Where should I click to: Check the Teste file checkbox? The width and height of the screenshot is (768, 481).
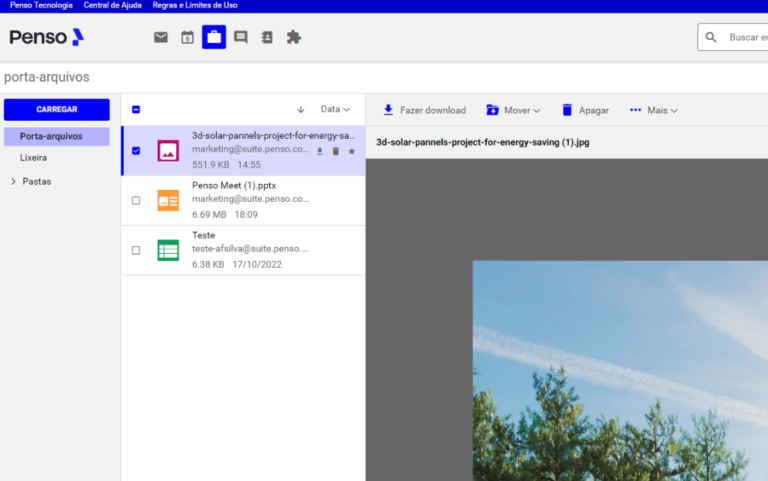click(x=136, y=250)
